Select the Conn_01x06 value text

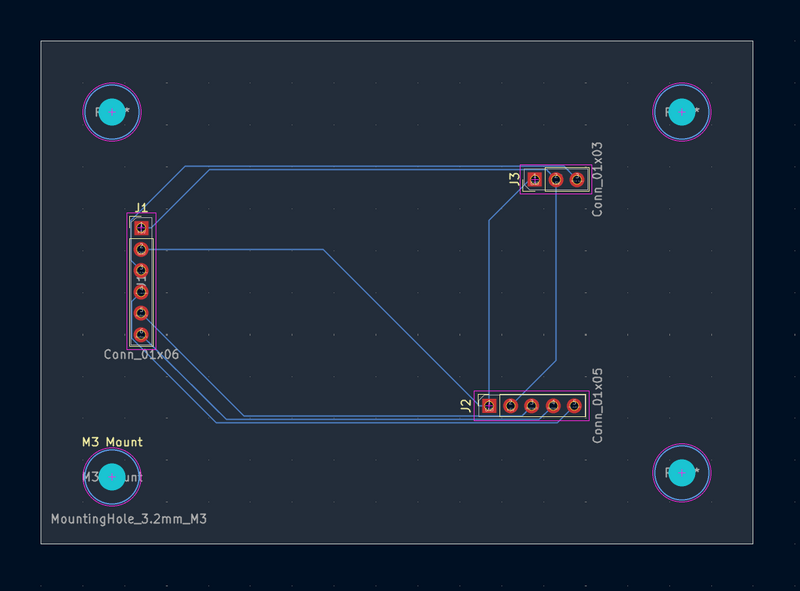(x=141, y=354)
